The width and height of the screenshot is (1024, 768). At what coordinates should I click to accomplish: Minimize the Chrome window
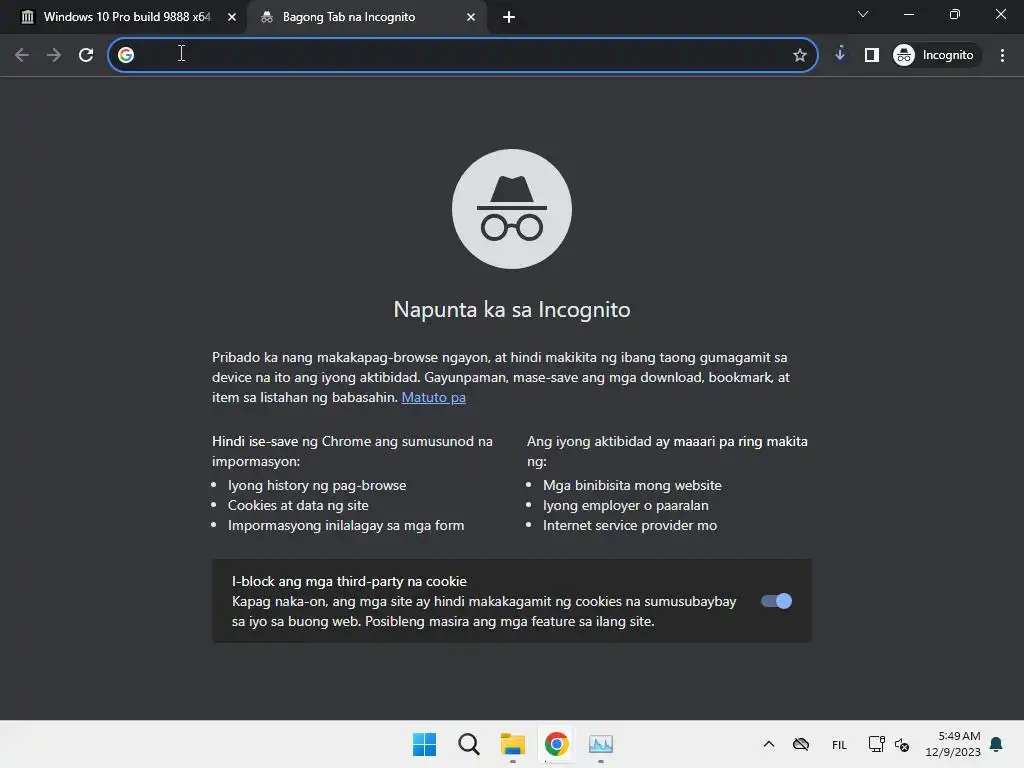tap(908, 14)
